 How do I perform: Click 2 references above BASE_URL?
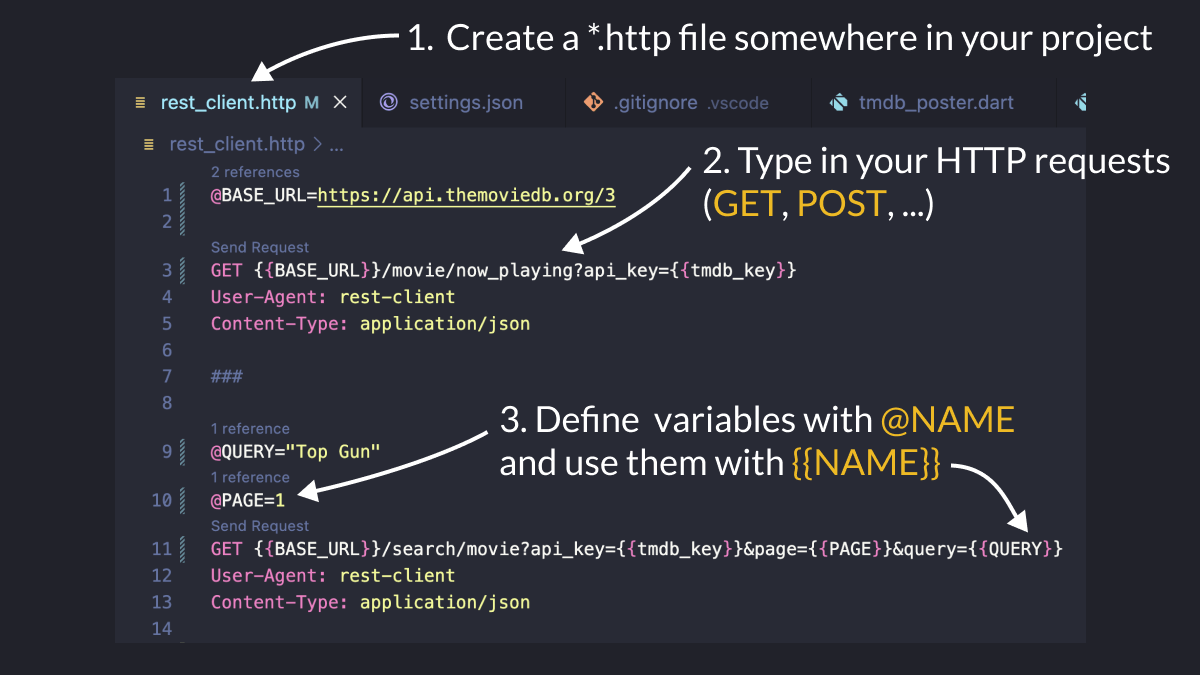tap(256, 172)
